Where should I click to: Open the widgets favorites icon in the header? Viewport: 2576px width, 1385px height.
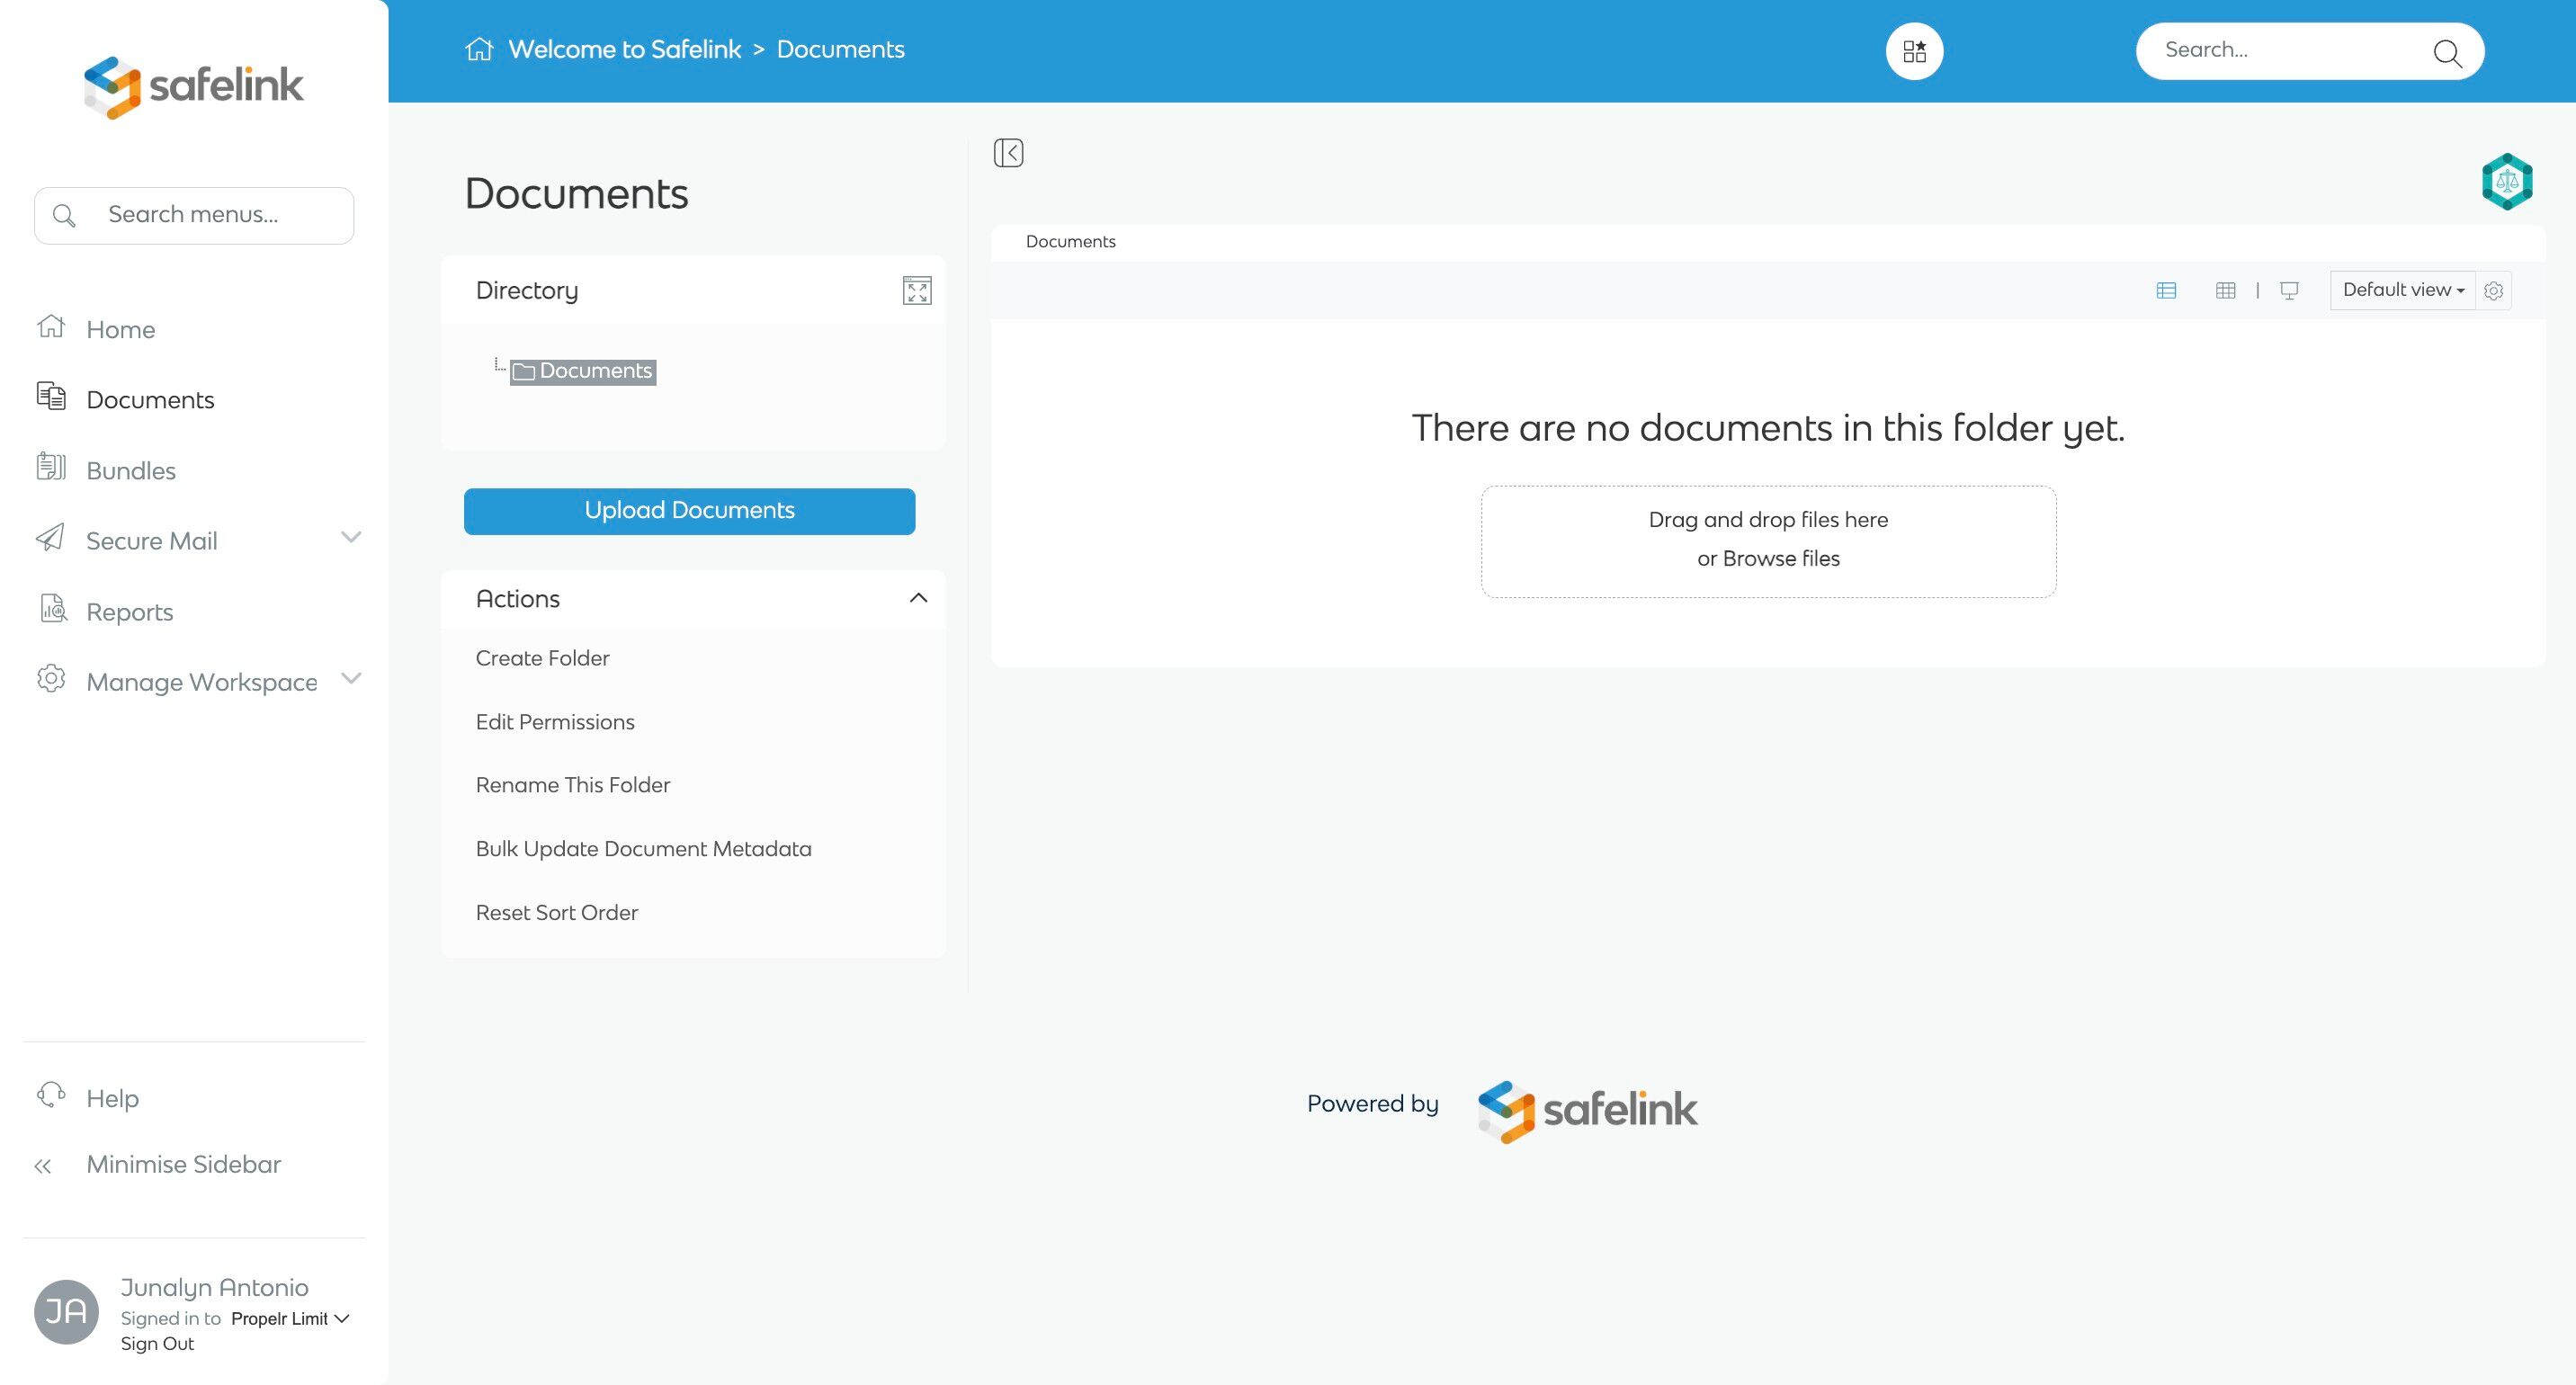point(1914,51)
